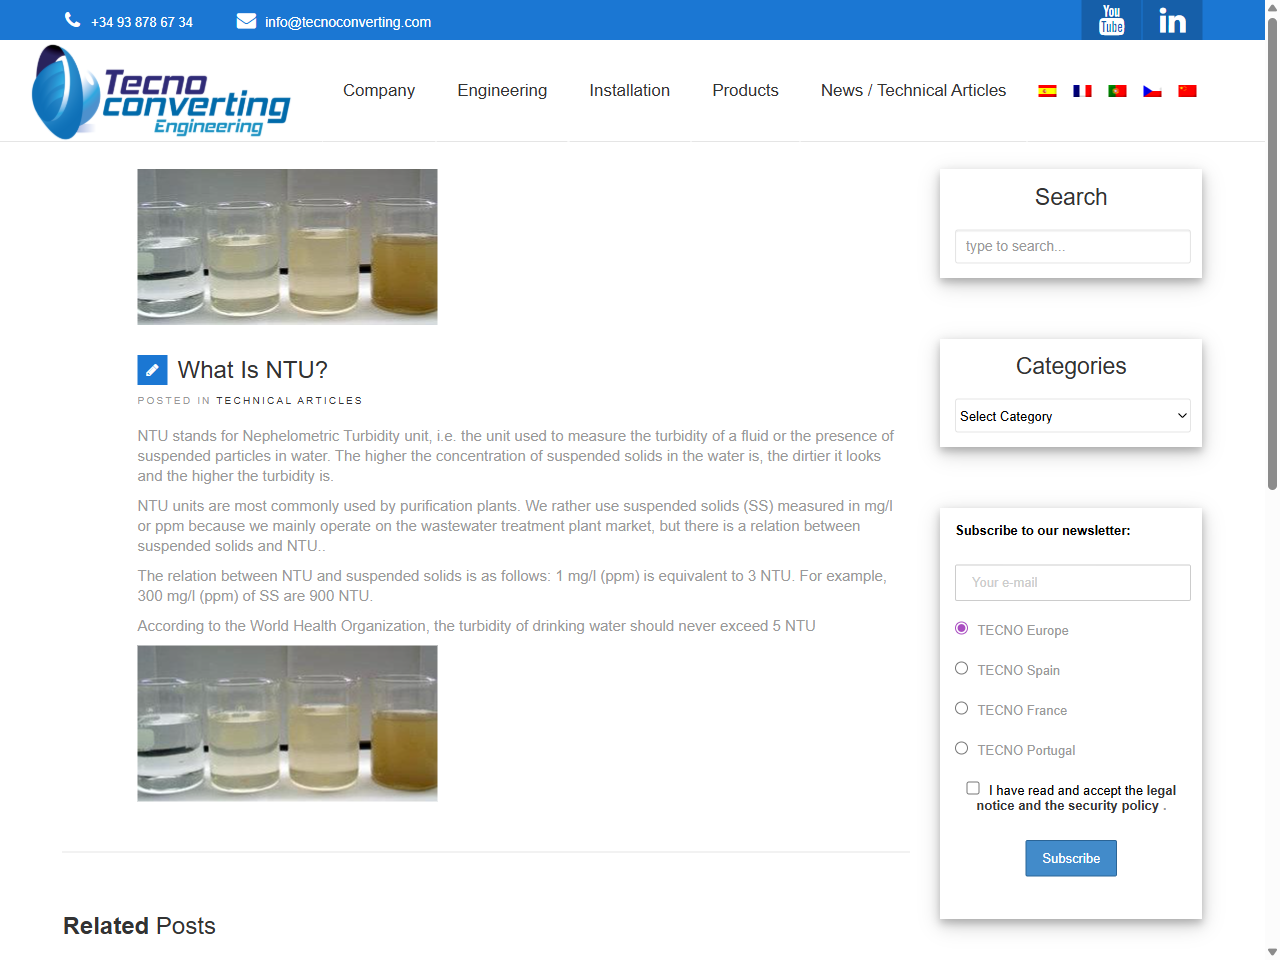The width and height of the screenshot is (1280, 960).
Task: Click the blue pencil icon beside the article title
Action: (152, 369)
